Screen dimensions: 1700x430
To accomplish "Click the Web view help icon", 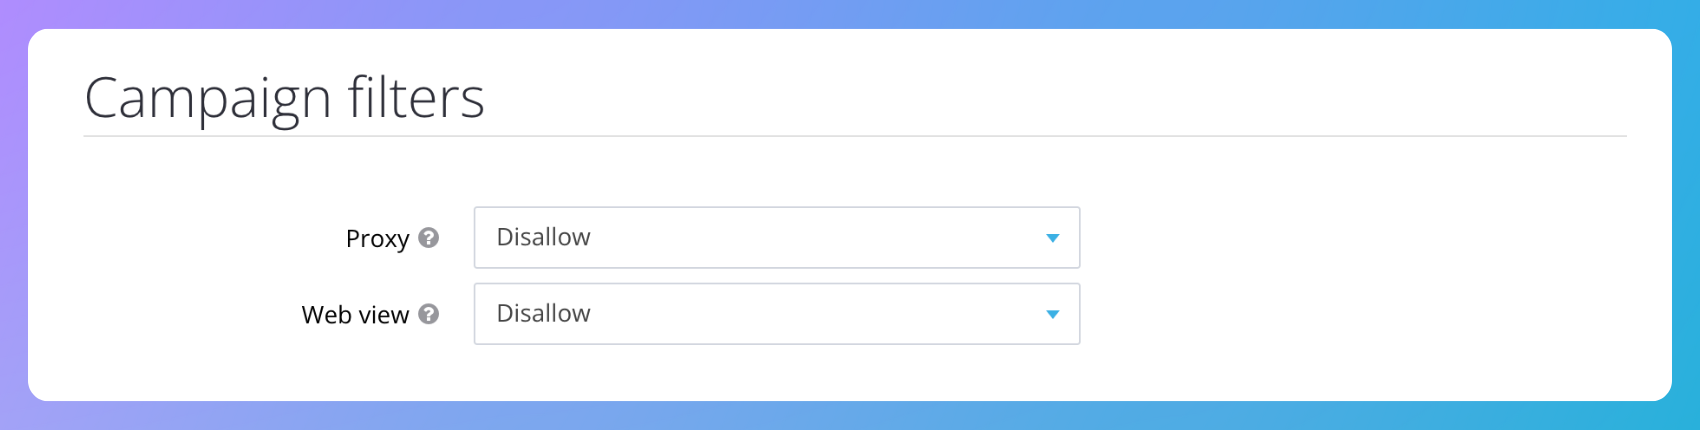I will [429, 314].
